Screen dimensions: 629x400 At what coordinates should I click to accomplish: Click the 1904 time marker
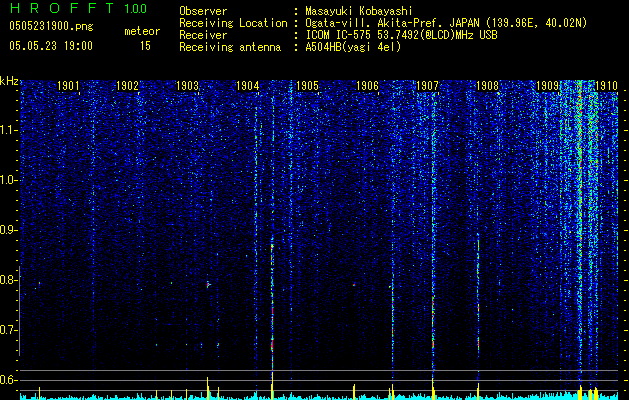(248, 85)
